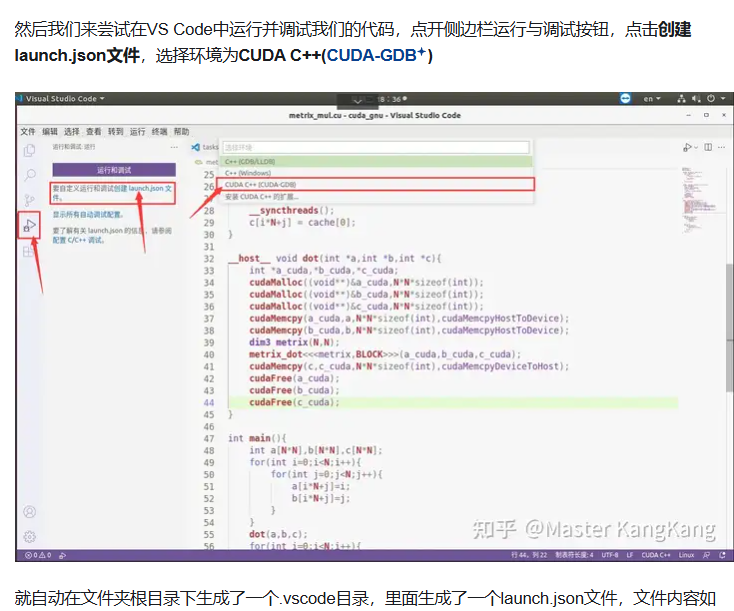
Task: Click the CUDA C++ language mode status
Action: click(x=656, y=555)
